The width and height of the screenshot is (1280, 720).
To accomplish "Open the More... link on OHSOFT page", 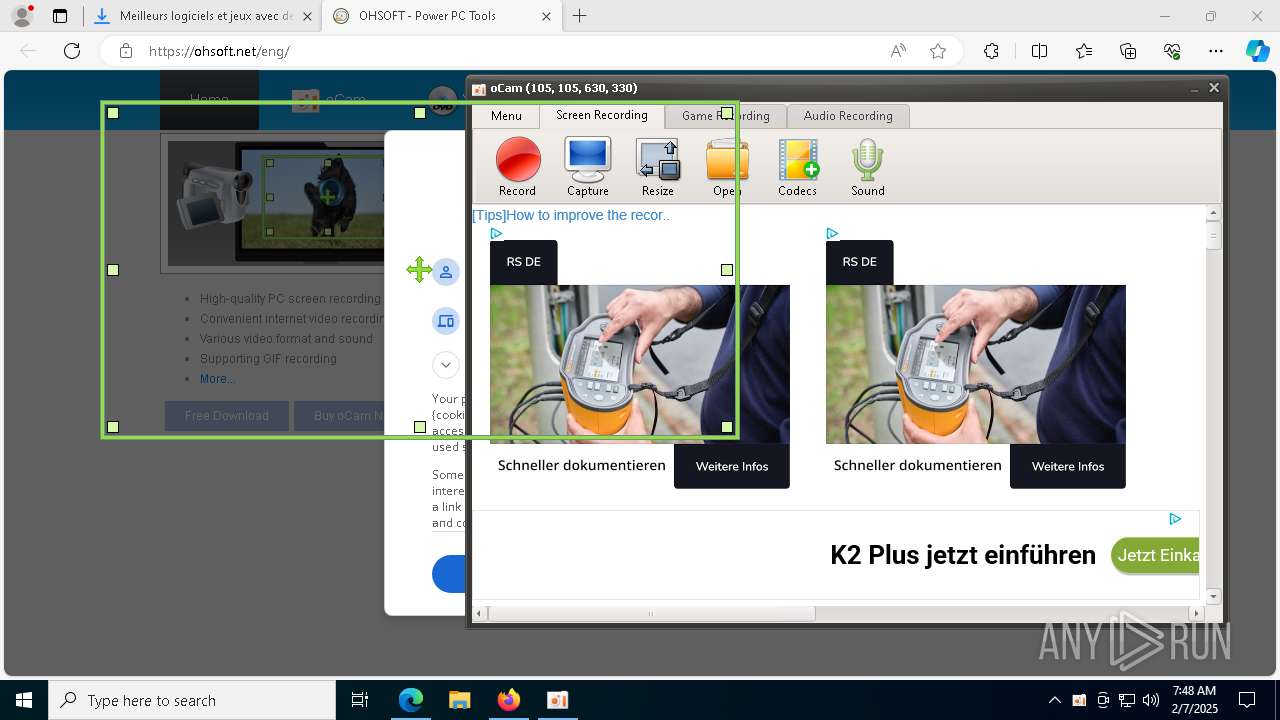I will coord(218,379).
